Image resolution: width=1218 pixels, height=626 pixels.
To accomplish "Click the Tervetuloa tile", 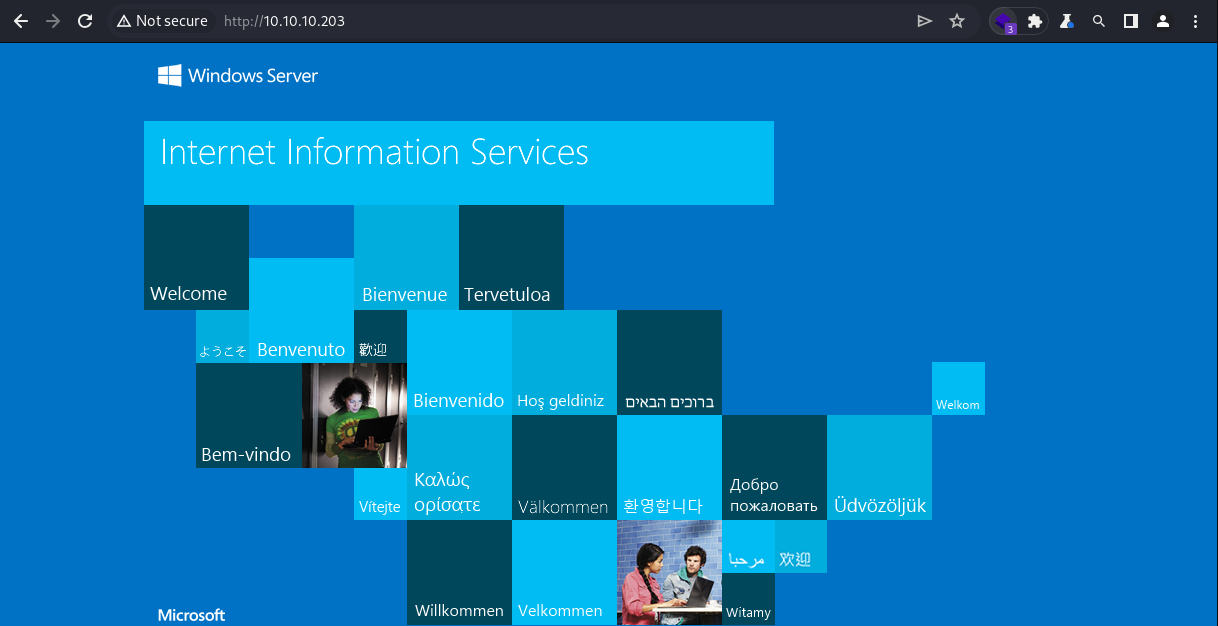I will (x=511, y=257).
